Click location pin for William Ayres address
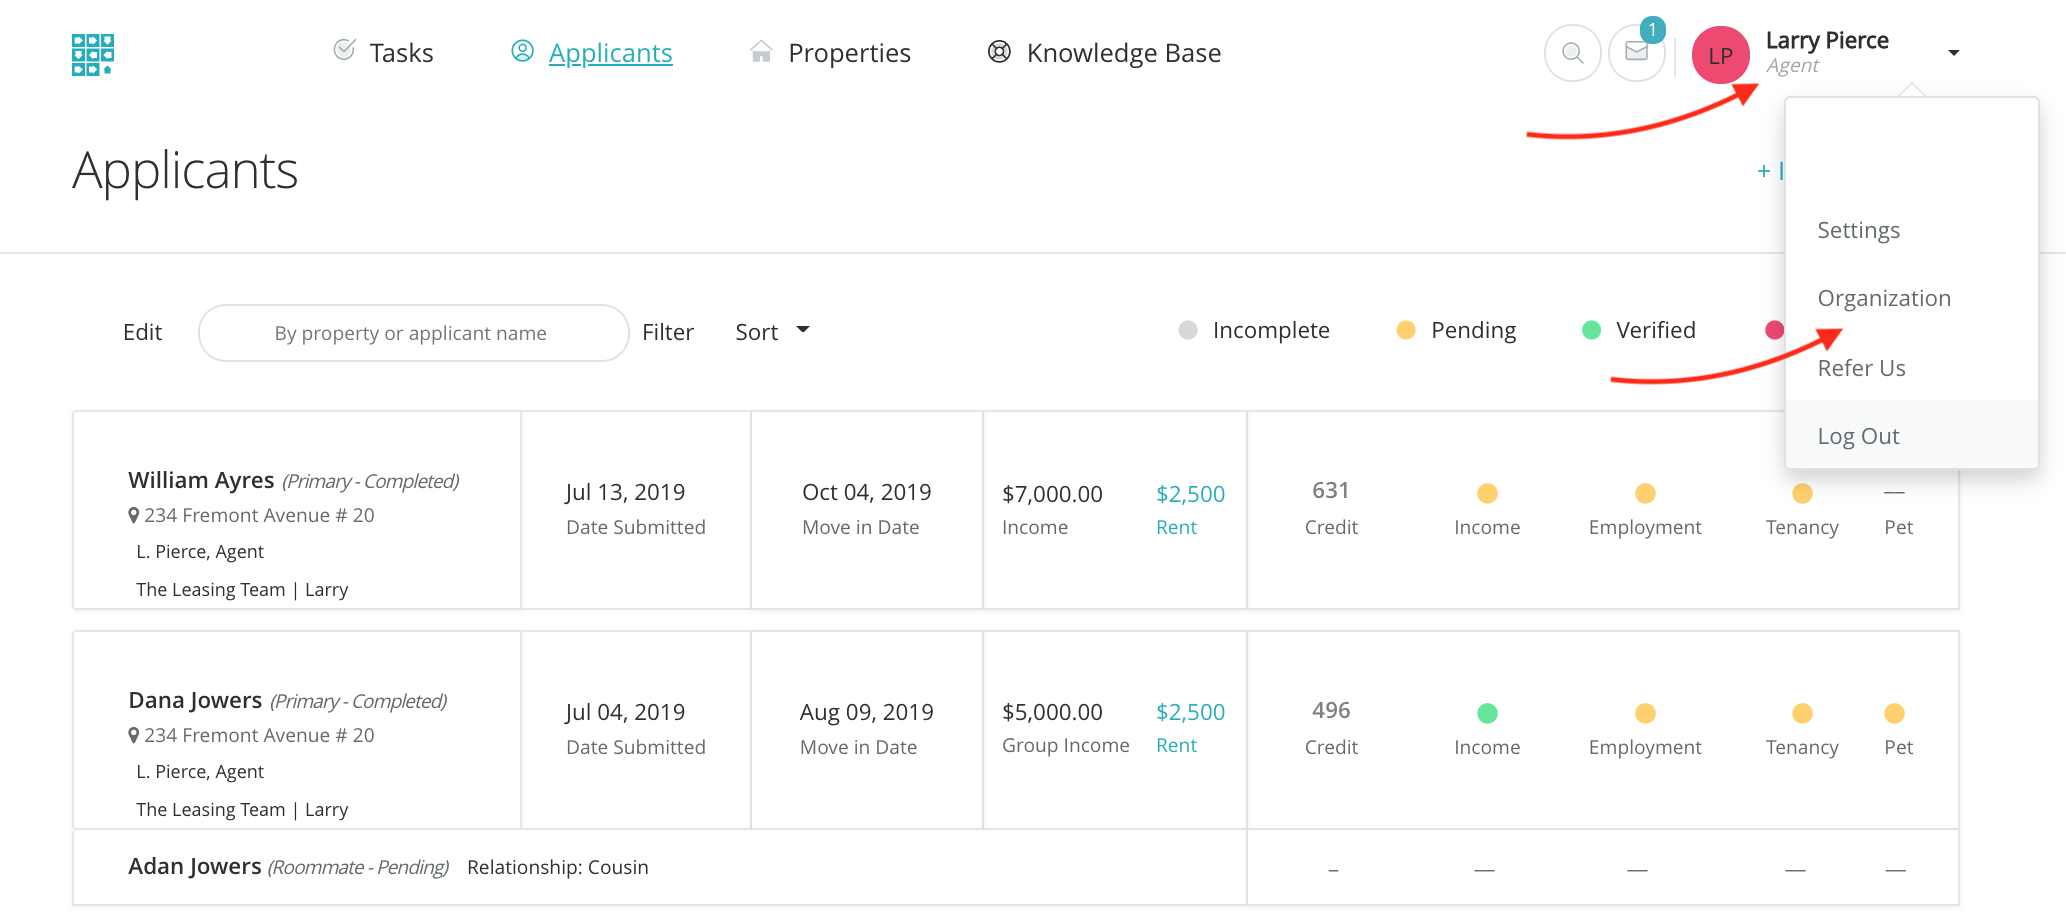Viewport: 2066px width, 912px height. [x=134, y=516]
